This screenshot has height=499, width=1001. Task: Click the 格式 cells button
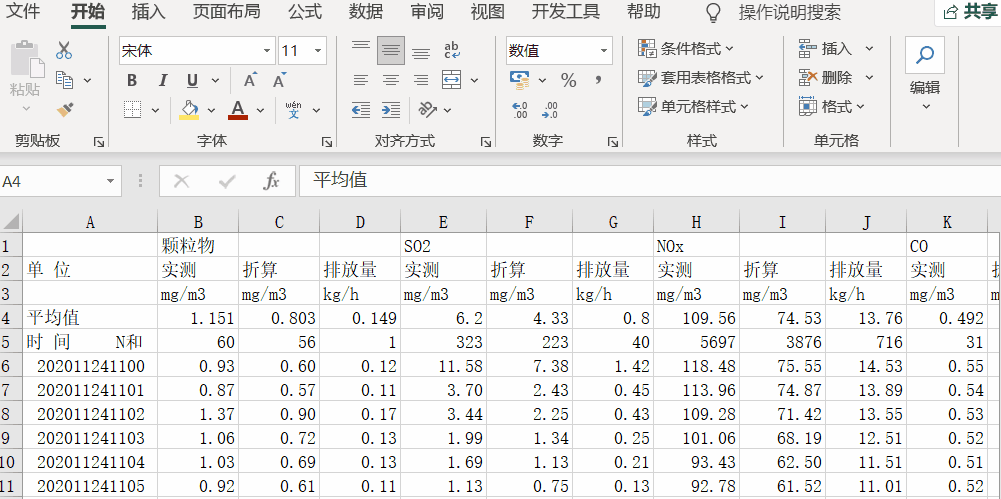[832, 107]
